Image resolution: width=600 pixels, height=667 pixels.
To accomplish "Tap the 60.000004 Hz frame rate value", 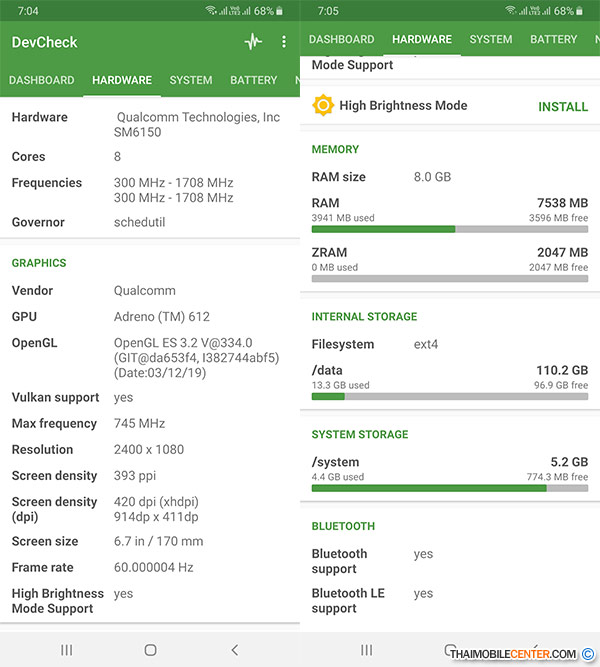I will (x=154, y=567).
